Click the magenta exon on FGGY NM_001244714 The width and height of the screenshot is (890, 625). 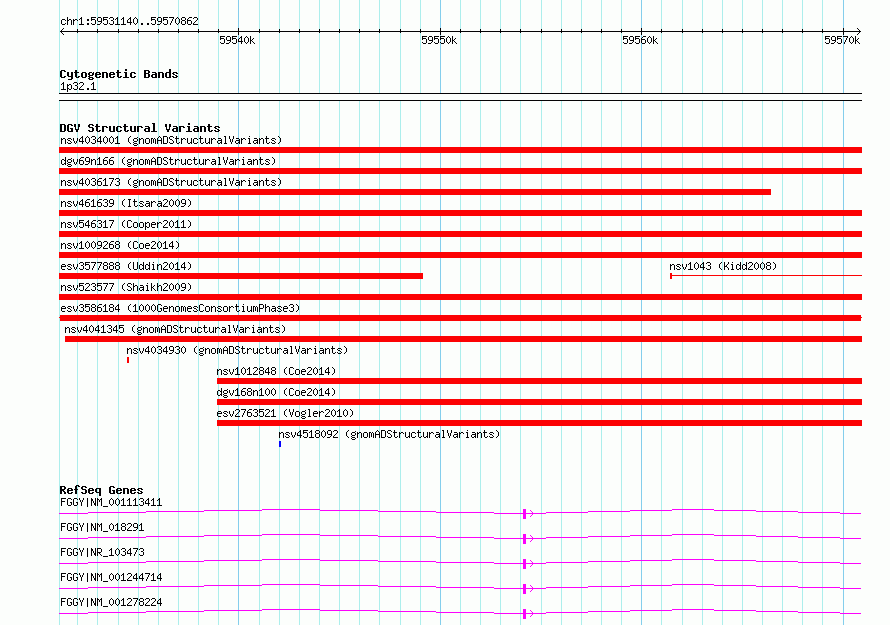(x=525, y=589)
